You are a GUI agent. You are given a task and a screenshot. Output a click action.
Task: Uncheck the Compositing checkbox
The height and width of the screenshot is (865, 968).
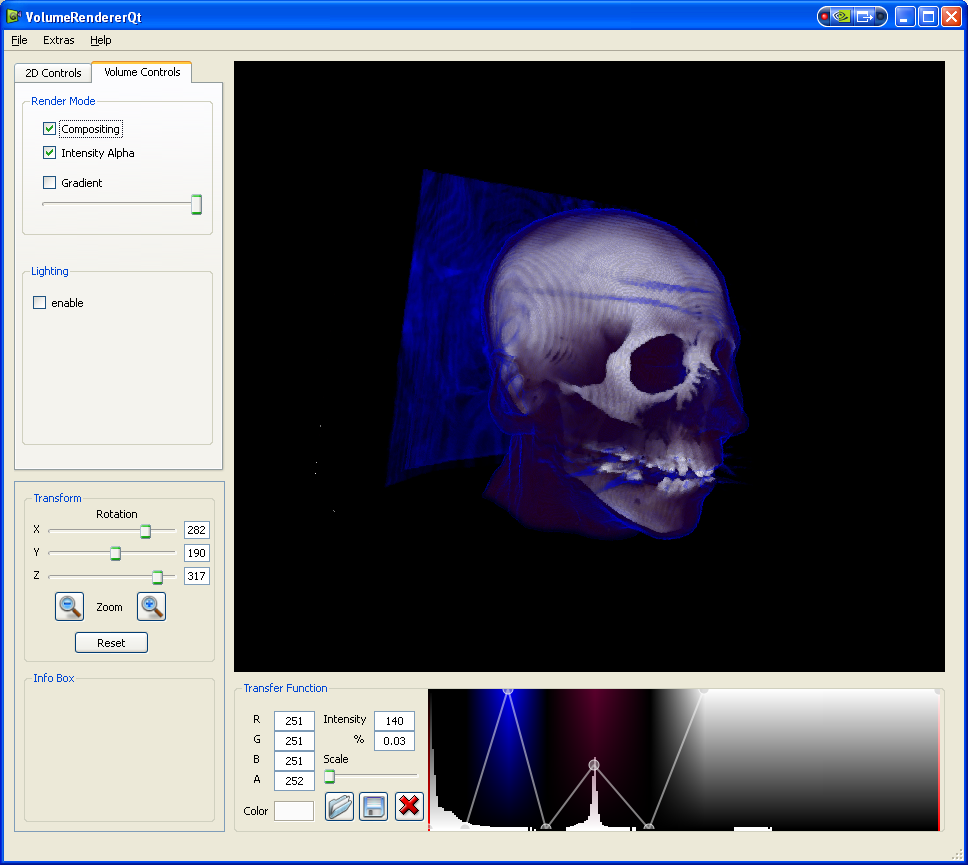(49, 129)
